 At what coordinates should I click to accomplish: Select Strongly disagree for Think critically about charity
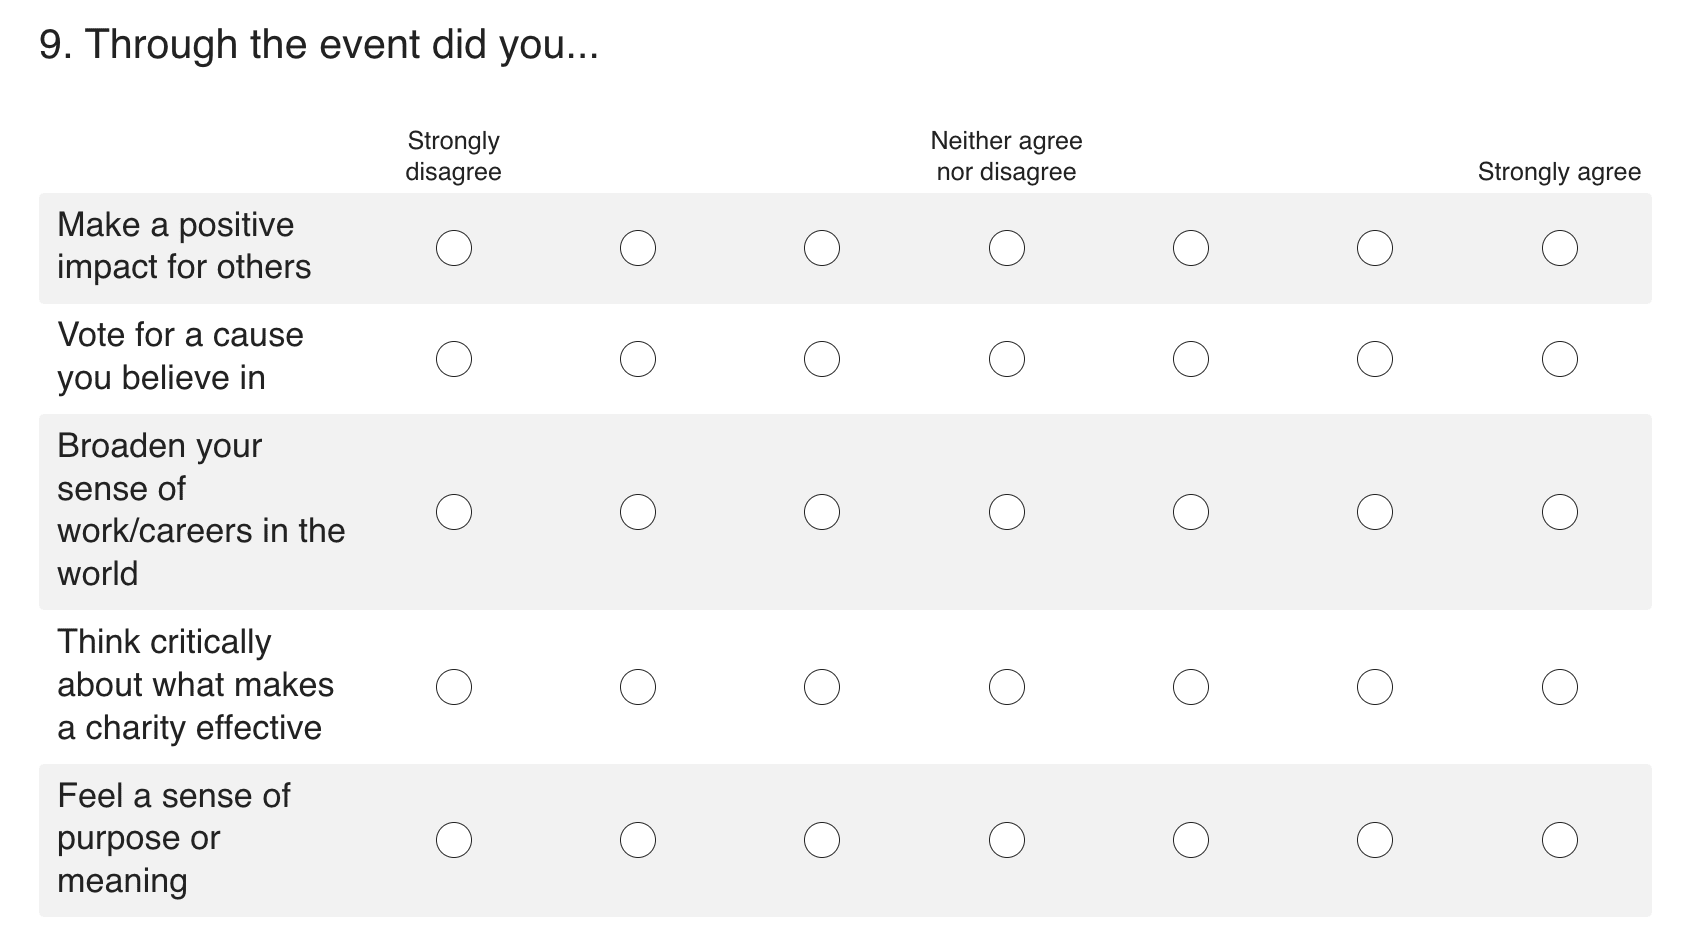click(454, 687)
